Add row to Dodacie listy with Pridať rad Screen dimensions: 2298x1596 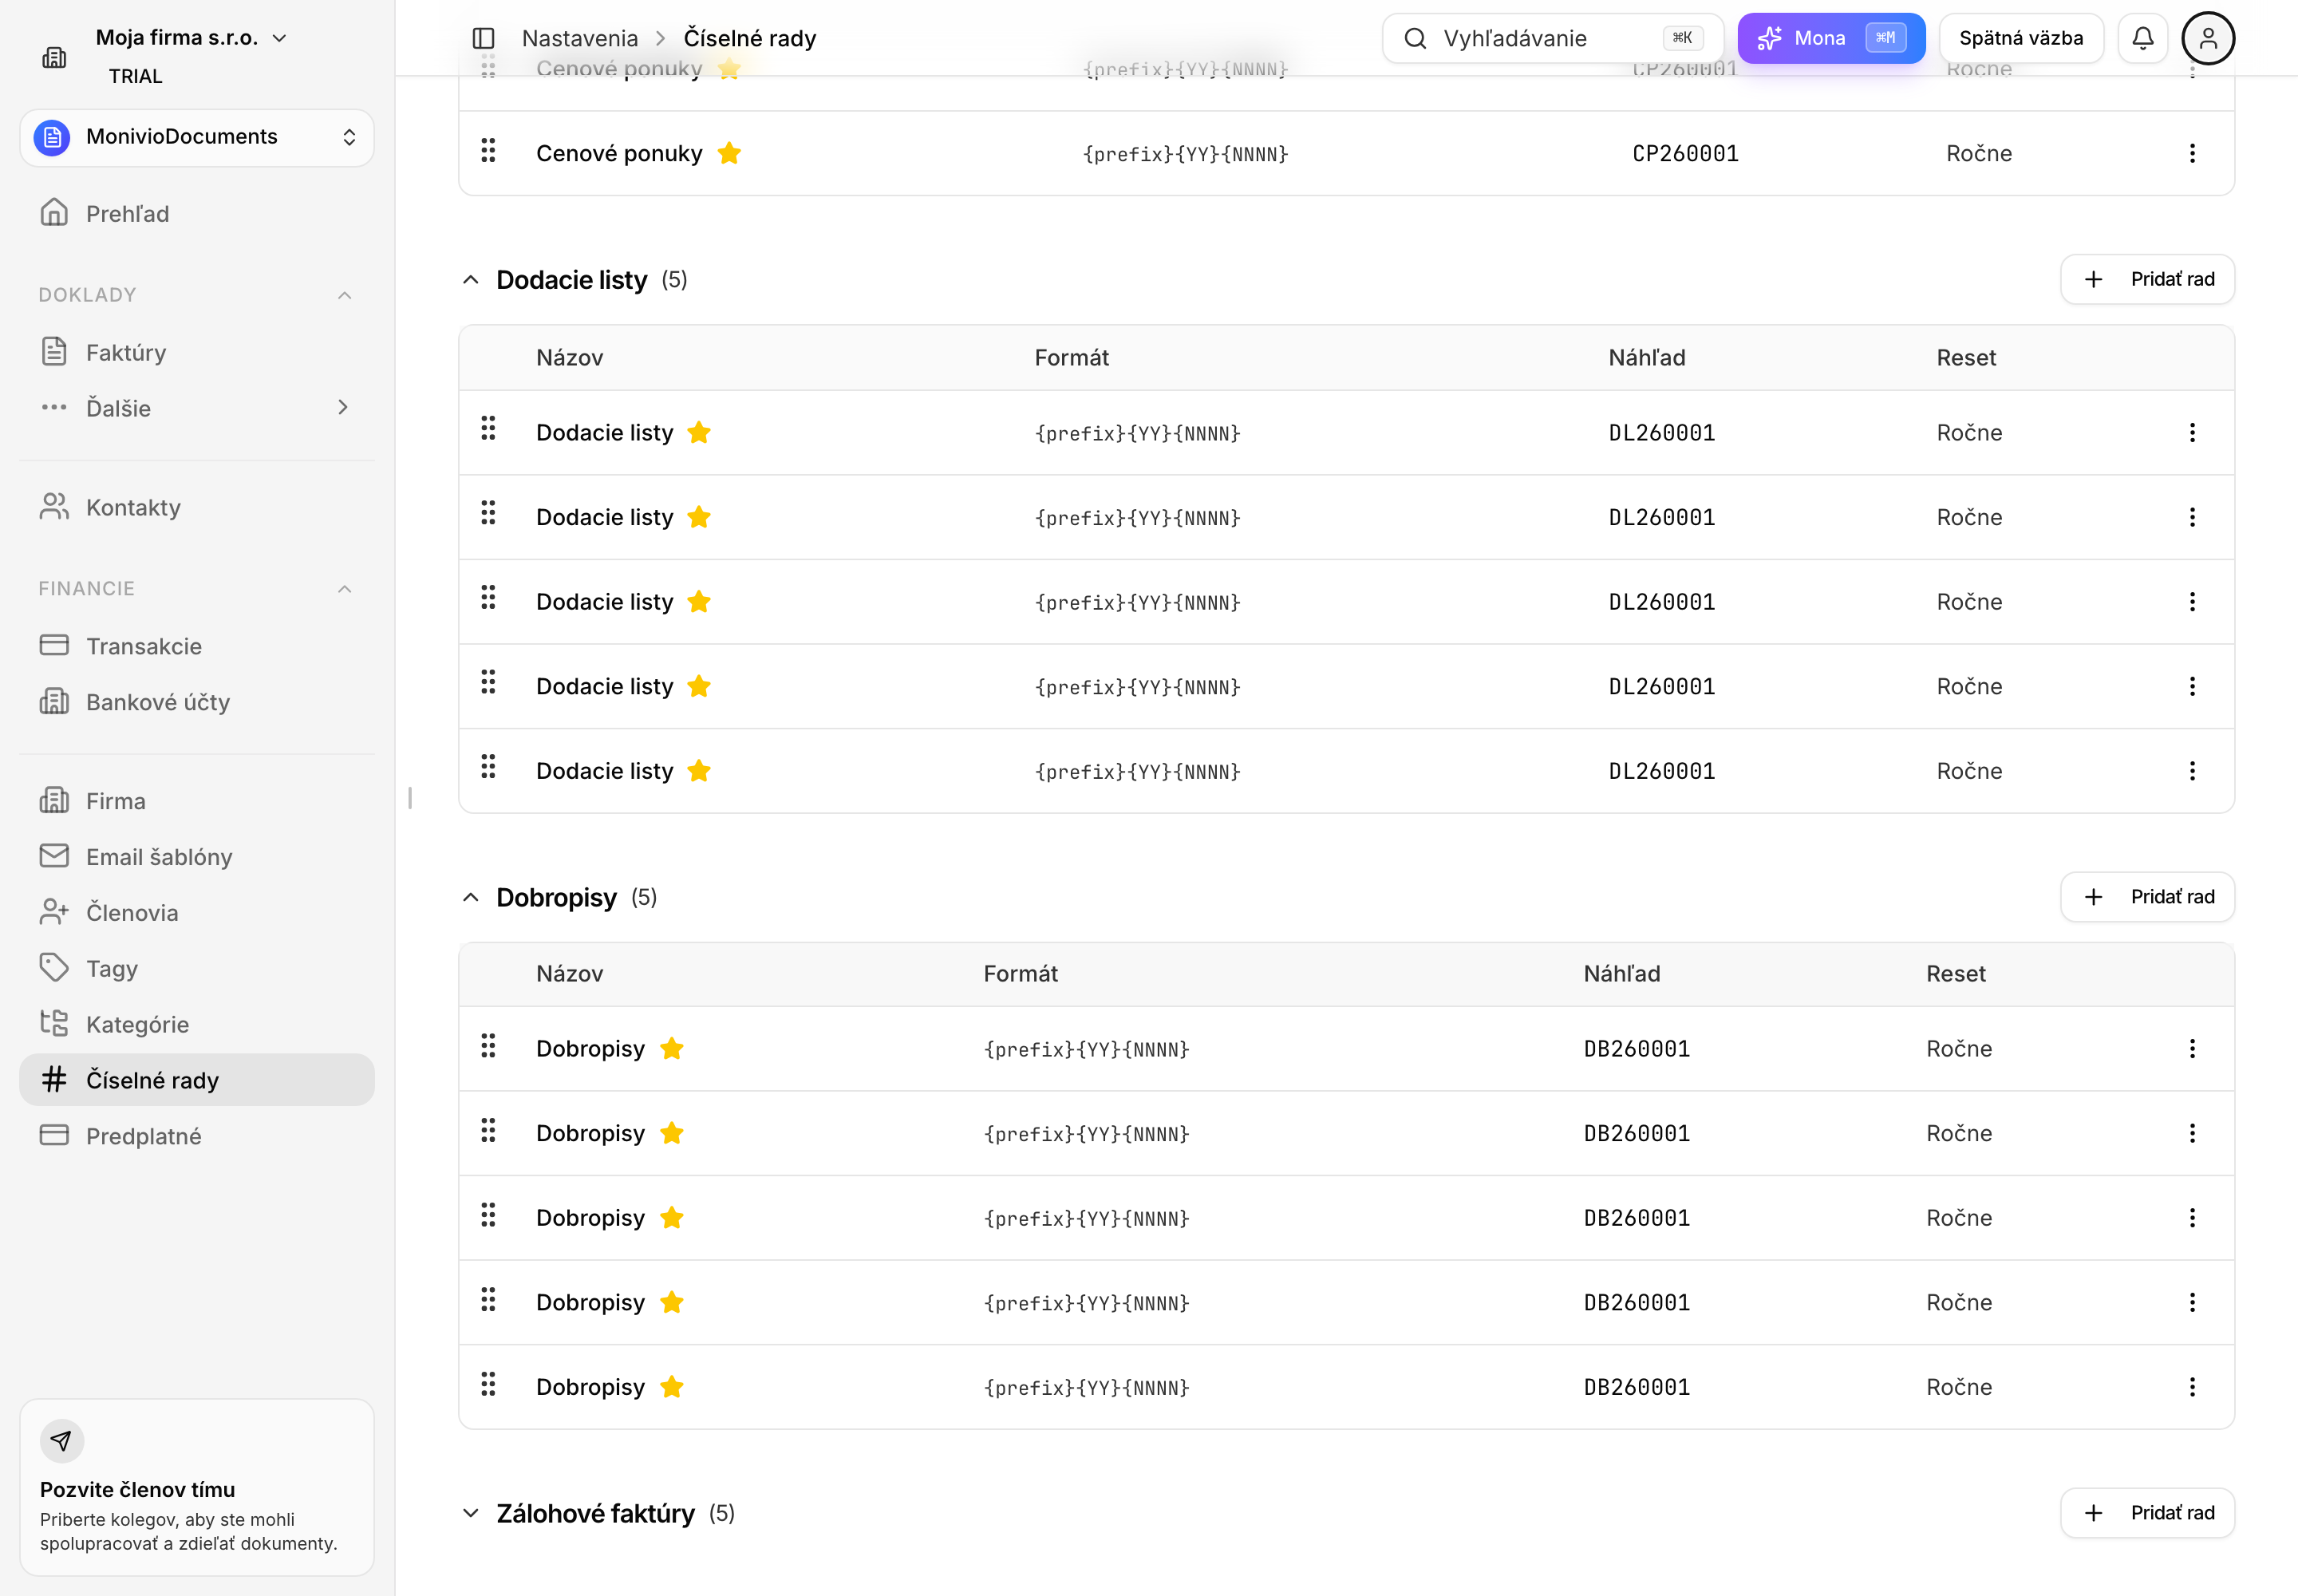2147,279
